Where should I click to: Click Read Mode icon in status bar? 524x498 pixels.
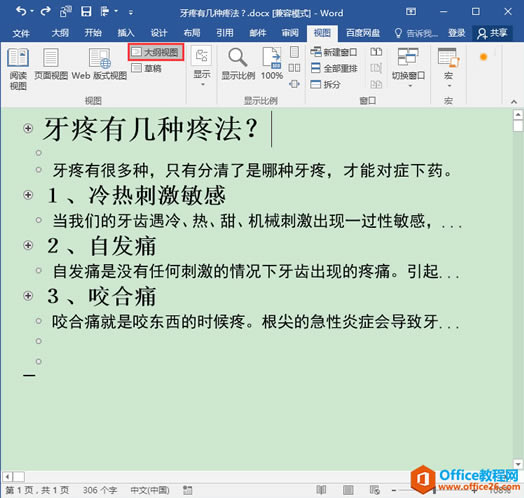click(321, 490)
